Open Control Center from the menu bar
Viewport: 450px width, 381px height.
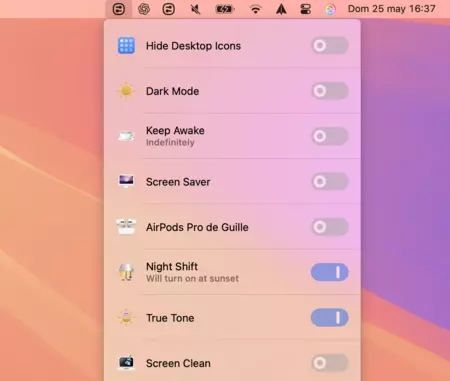pyautogui.click(x=305, y=9)
